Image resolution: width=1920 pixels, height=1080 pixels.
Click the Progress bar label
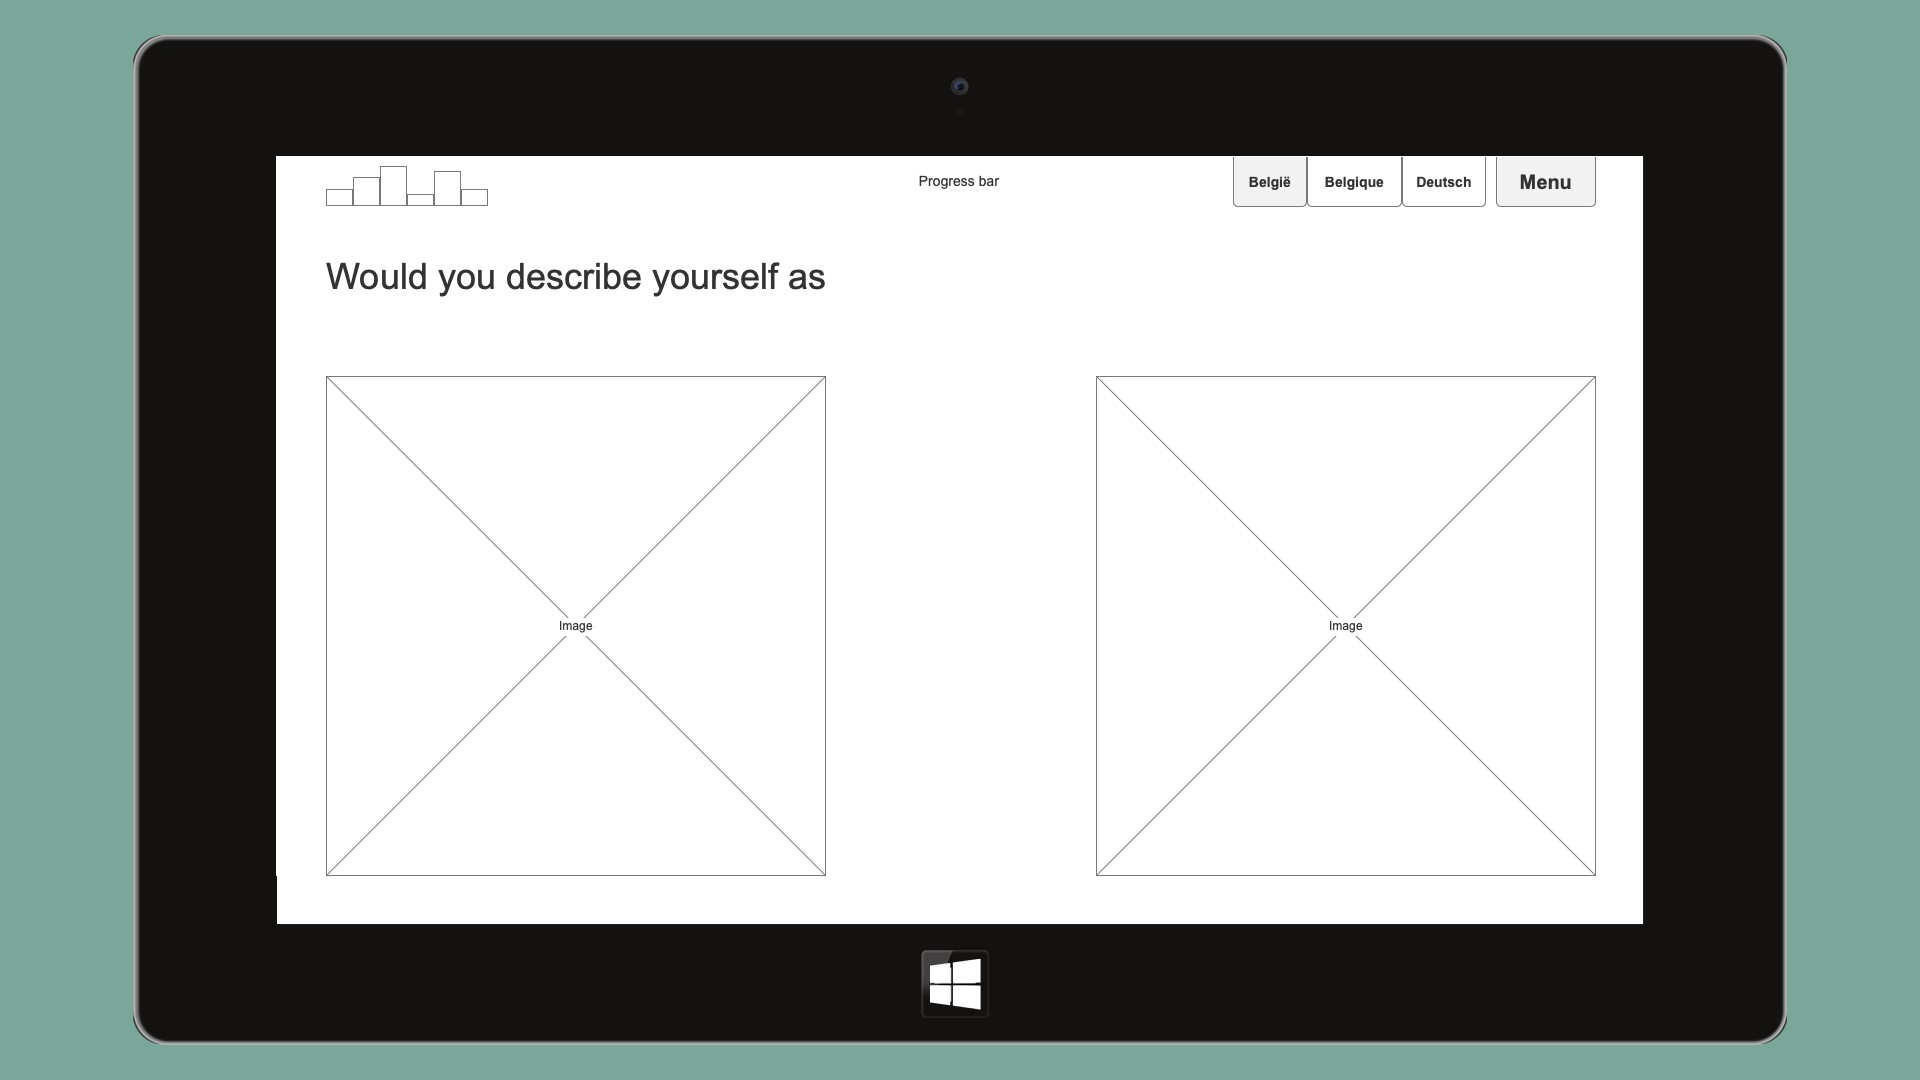point(958,181)
